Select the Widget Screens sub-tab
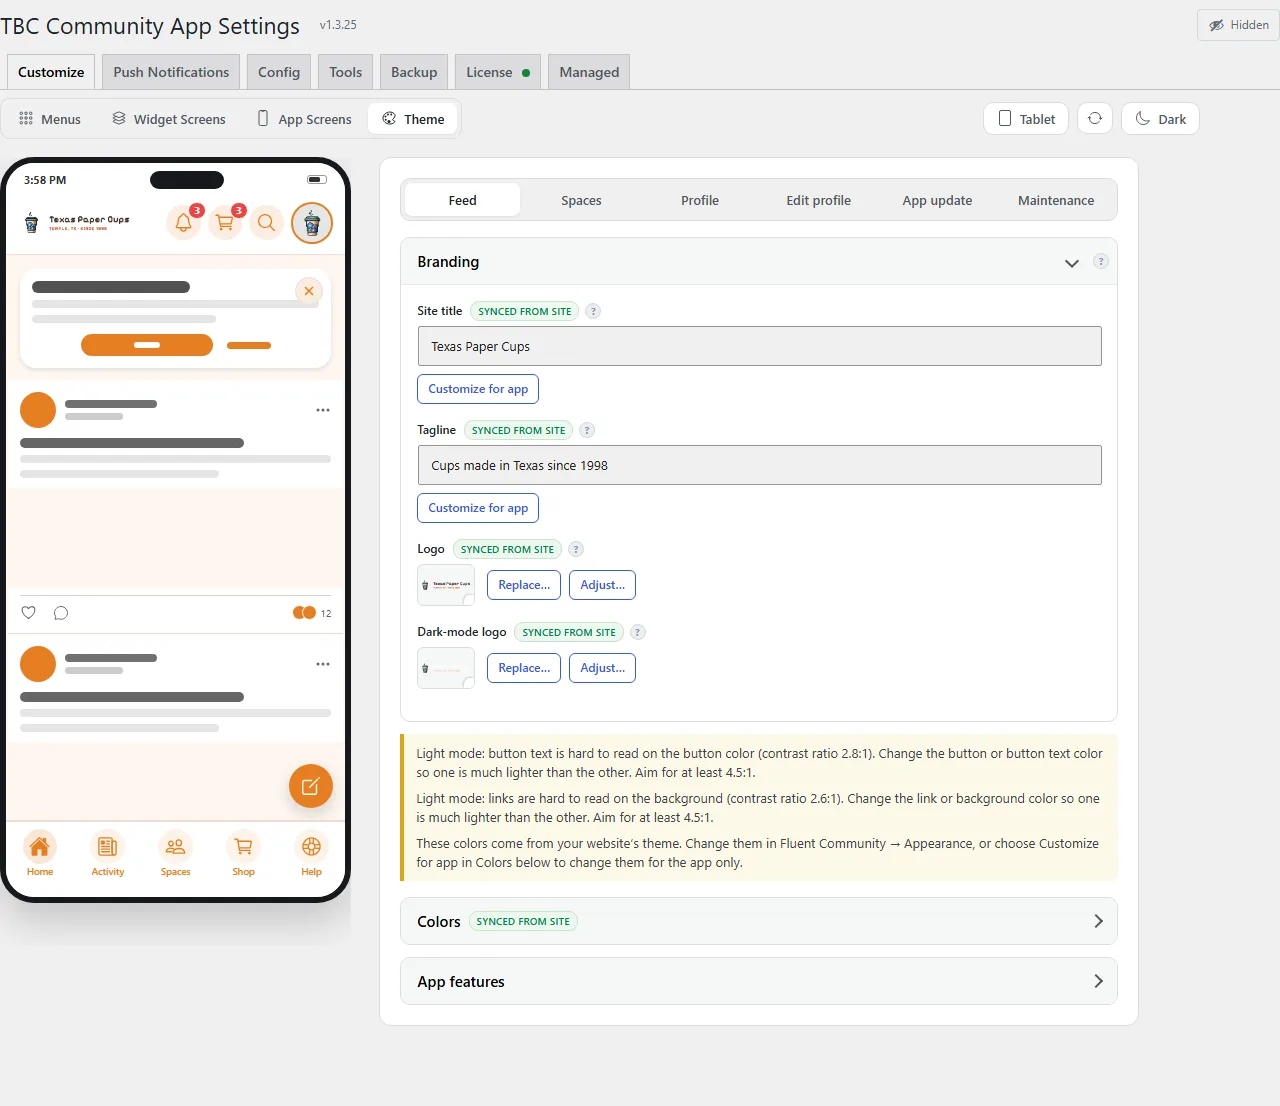This screenshot has height=1106, width=1280. pyautogui.click(x=169, y=119)
